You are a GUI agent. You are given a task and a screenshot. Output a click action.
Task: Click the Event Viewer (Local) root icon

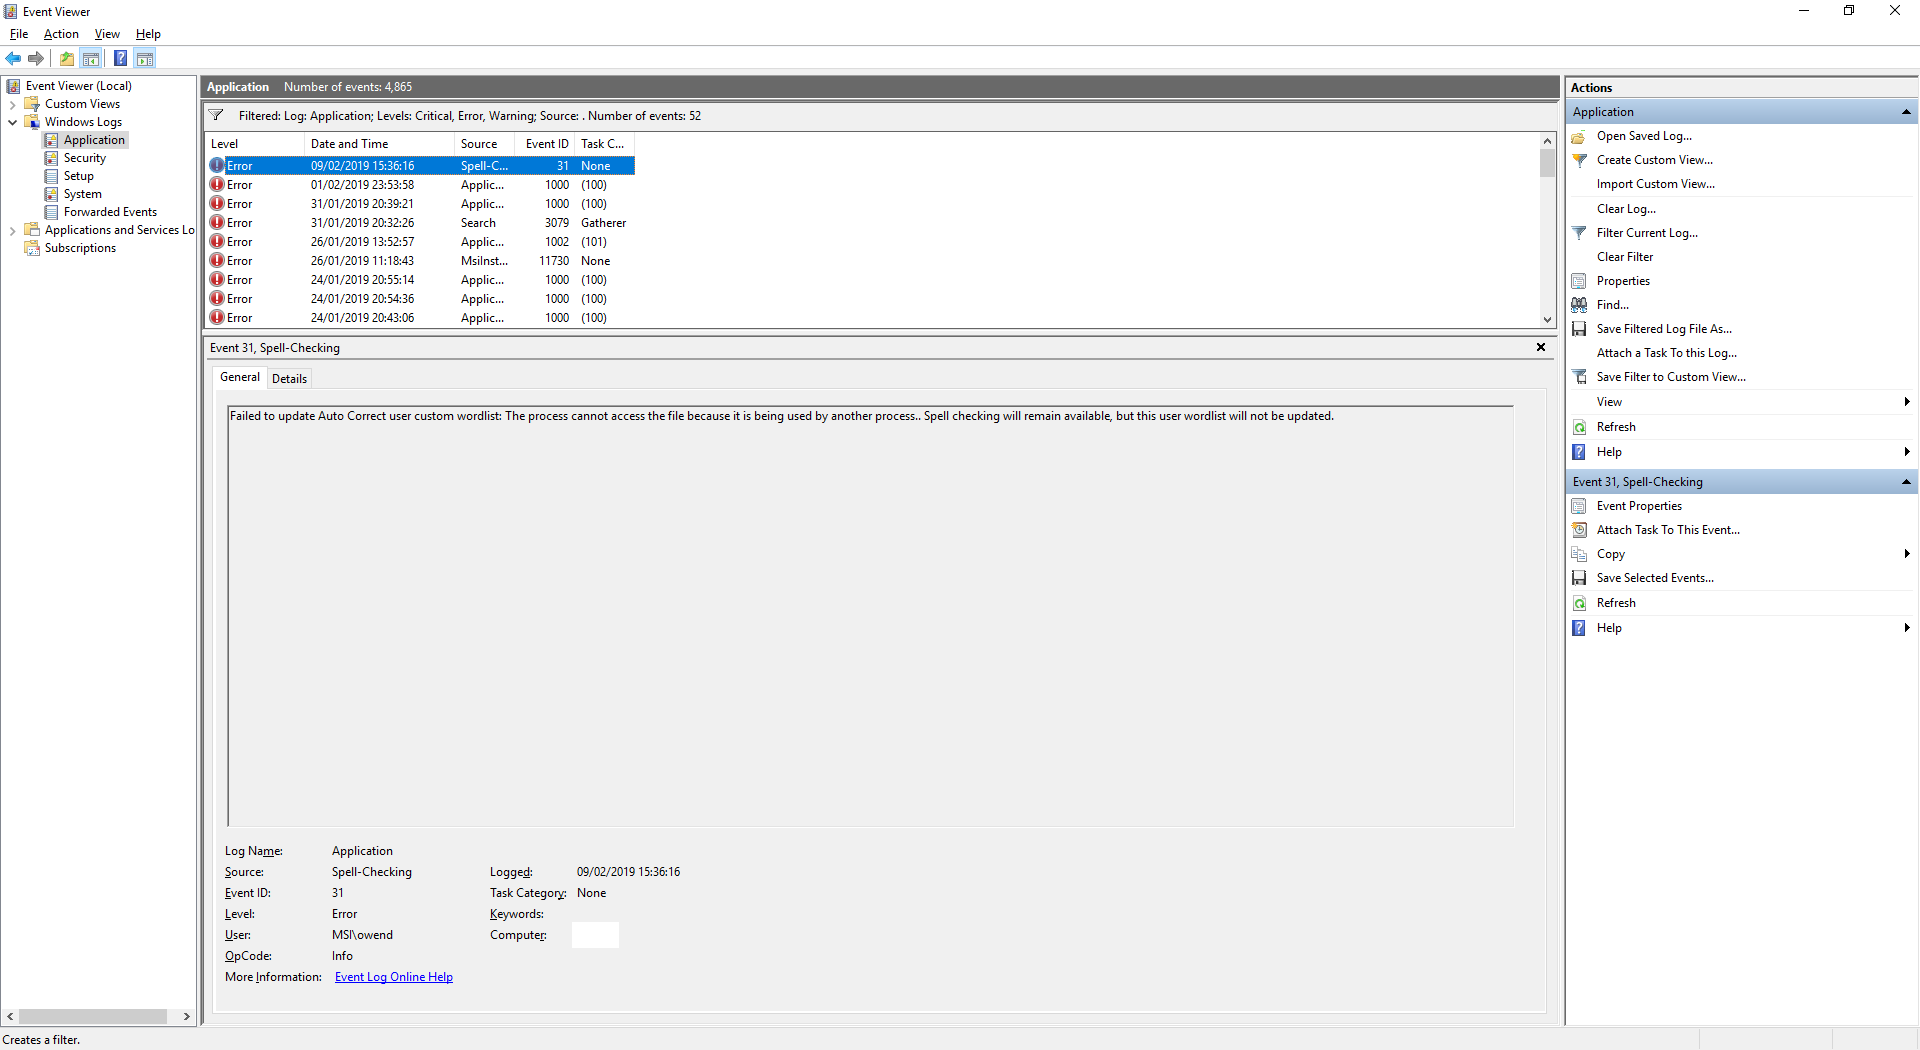coord(13,86)
